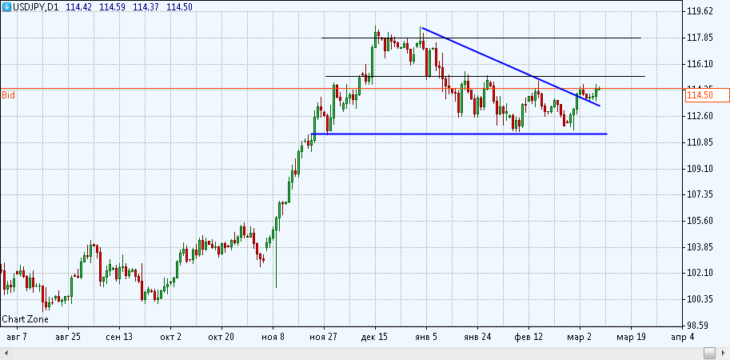Click the 100.35 price axis label
This screenshot has width=730, height=360.
(700, 299)
